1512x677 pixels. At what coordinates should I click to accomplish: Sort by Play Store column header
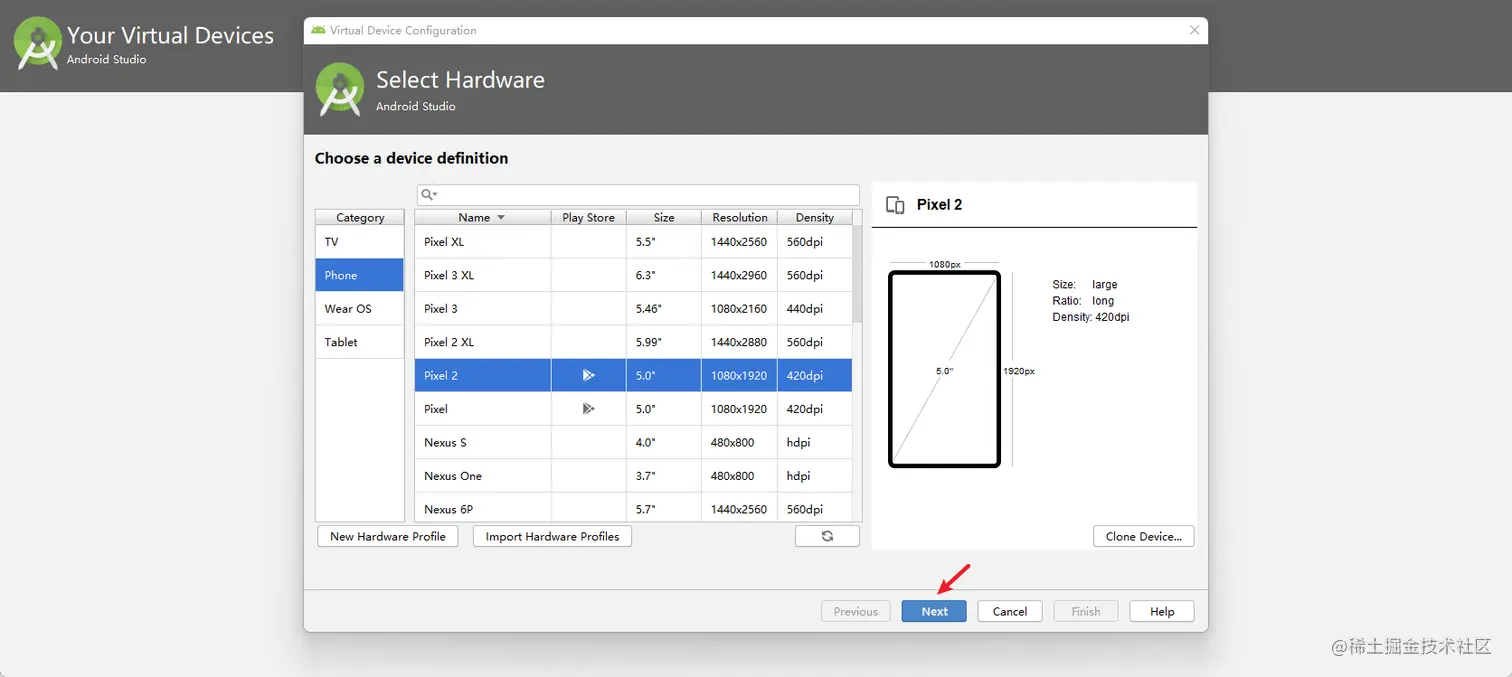588,217
